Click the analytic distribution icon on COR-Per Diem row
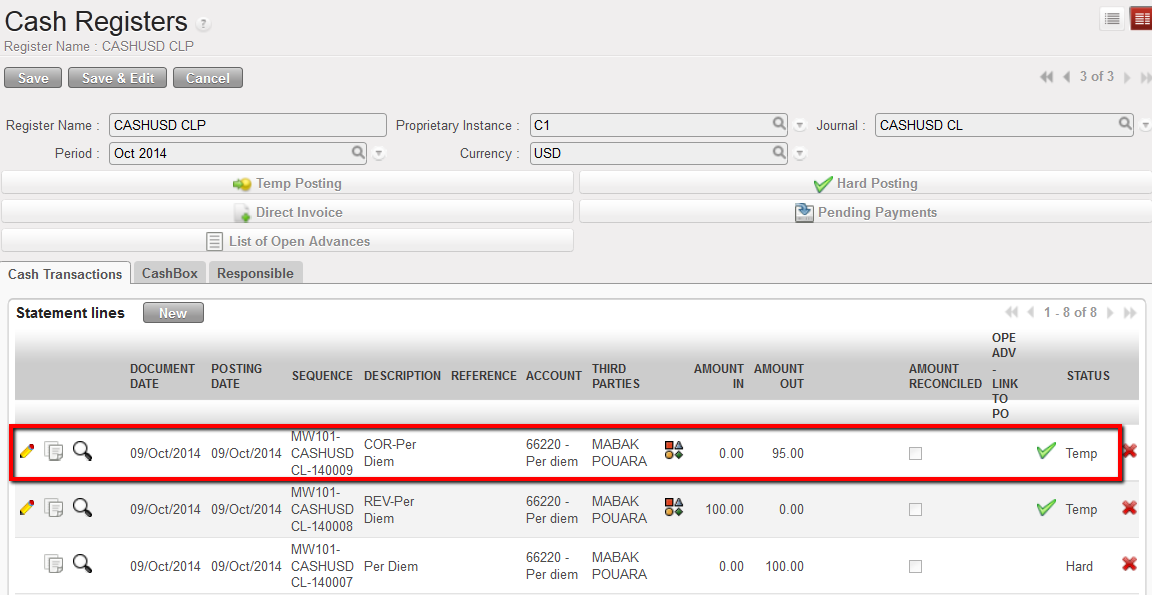The height and width of the screenshot is (595, 1152). point(674,451)
